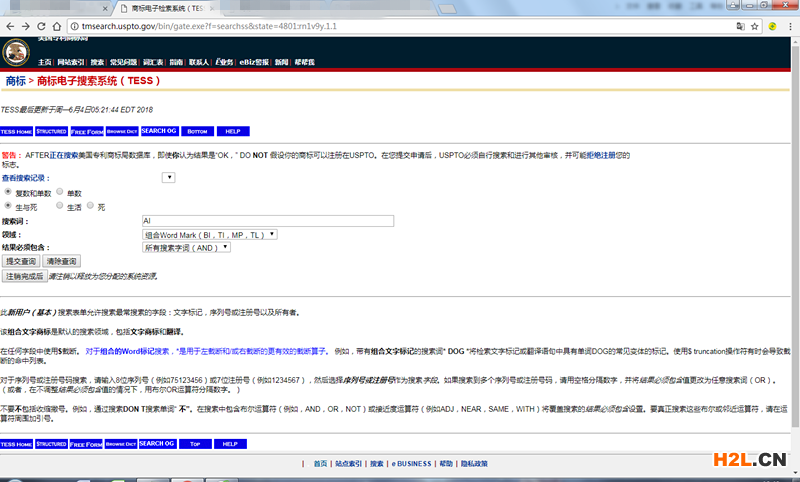Open 新闻 in the top navigation
This screenshot has height=482, width=800.
click(x=282, y=62)
